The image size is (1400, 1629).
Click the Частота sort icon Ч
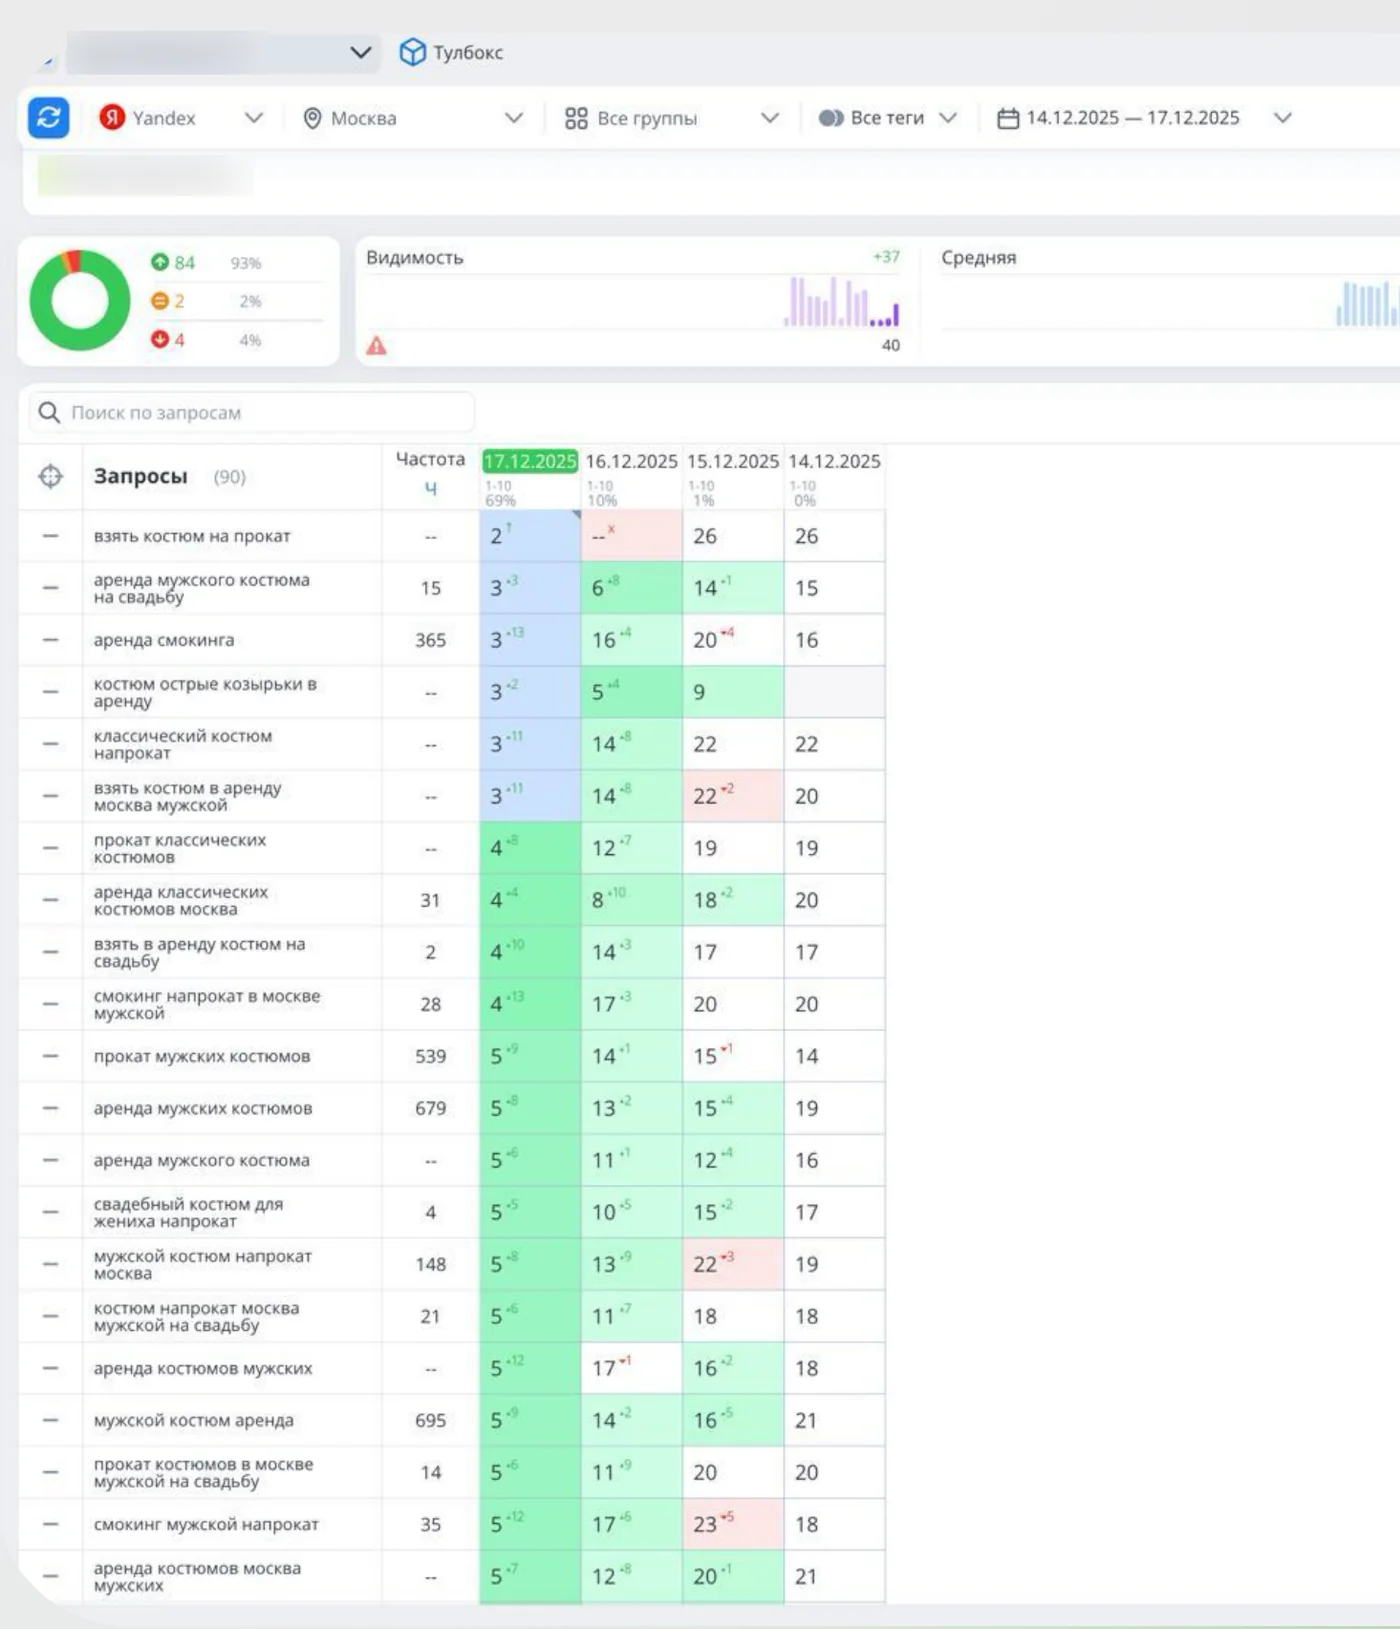[431, 488]
